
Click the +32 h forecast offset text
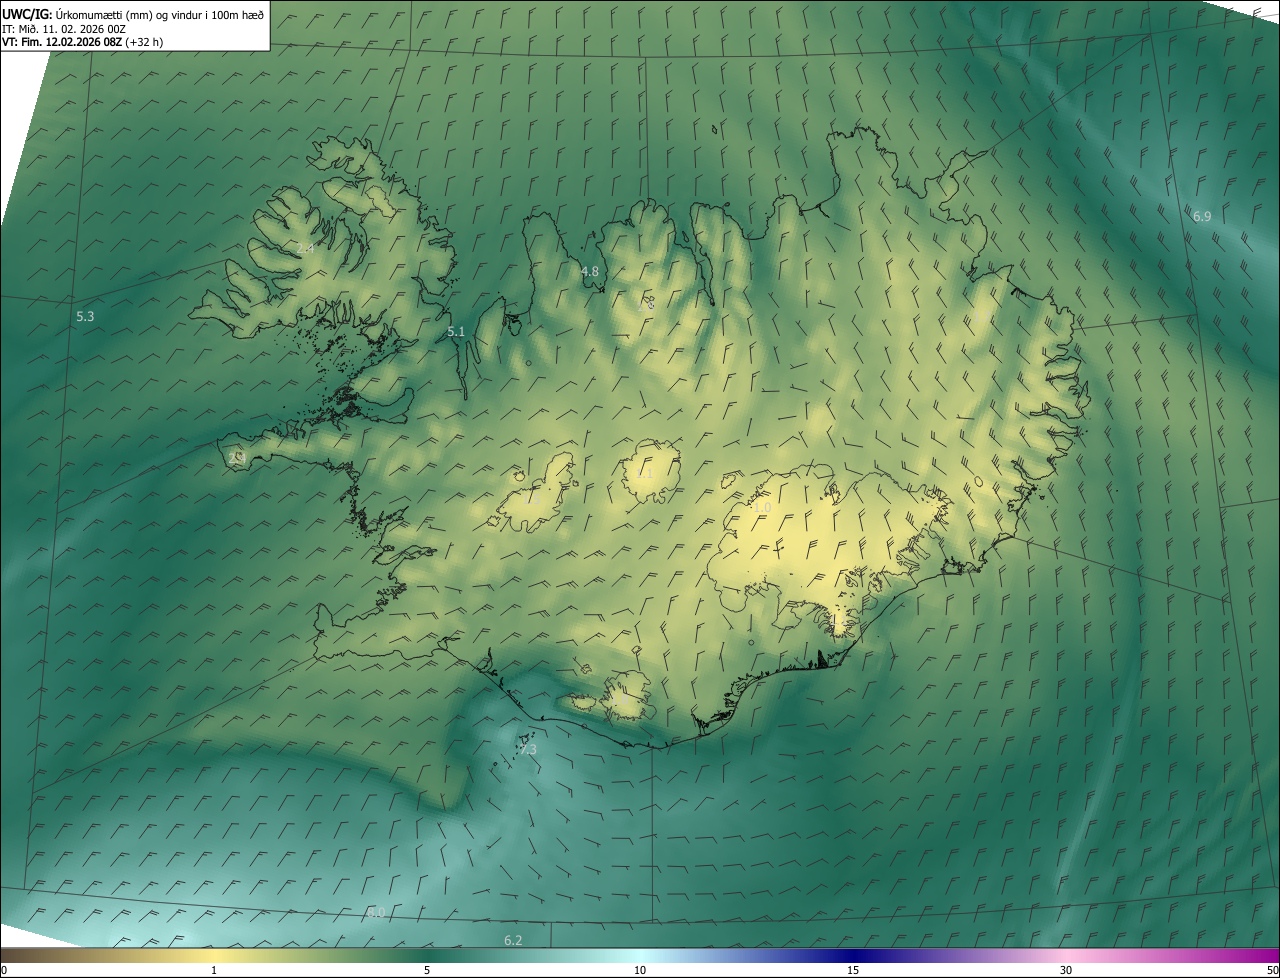click(145, 42)
